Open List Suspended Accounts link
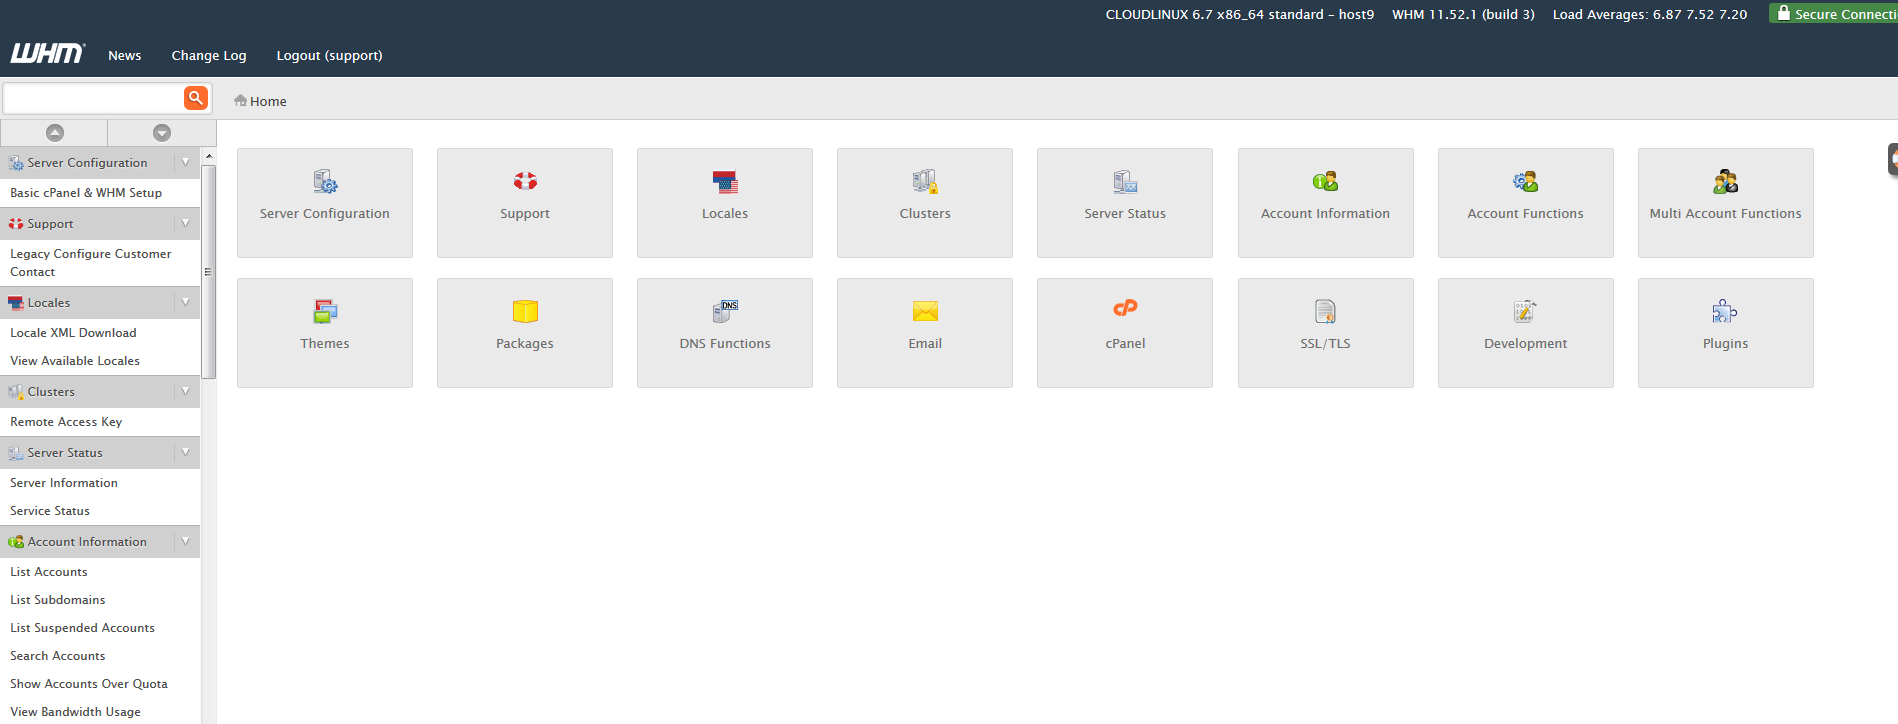This screenshot has width=1898, height=724. (82, 628)
